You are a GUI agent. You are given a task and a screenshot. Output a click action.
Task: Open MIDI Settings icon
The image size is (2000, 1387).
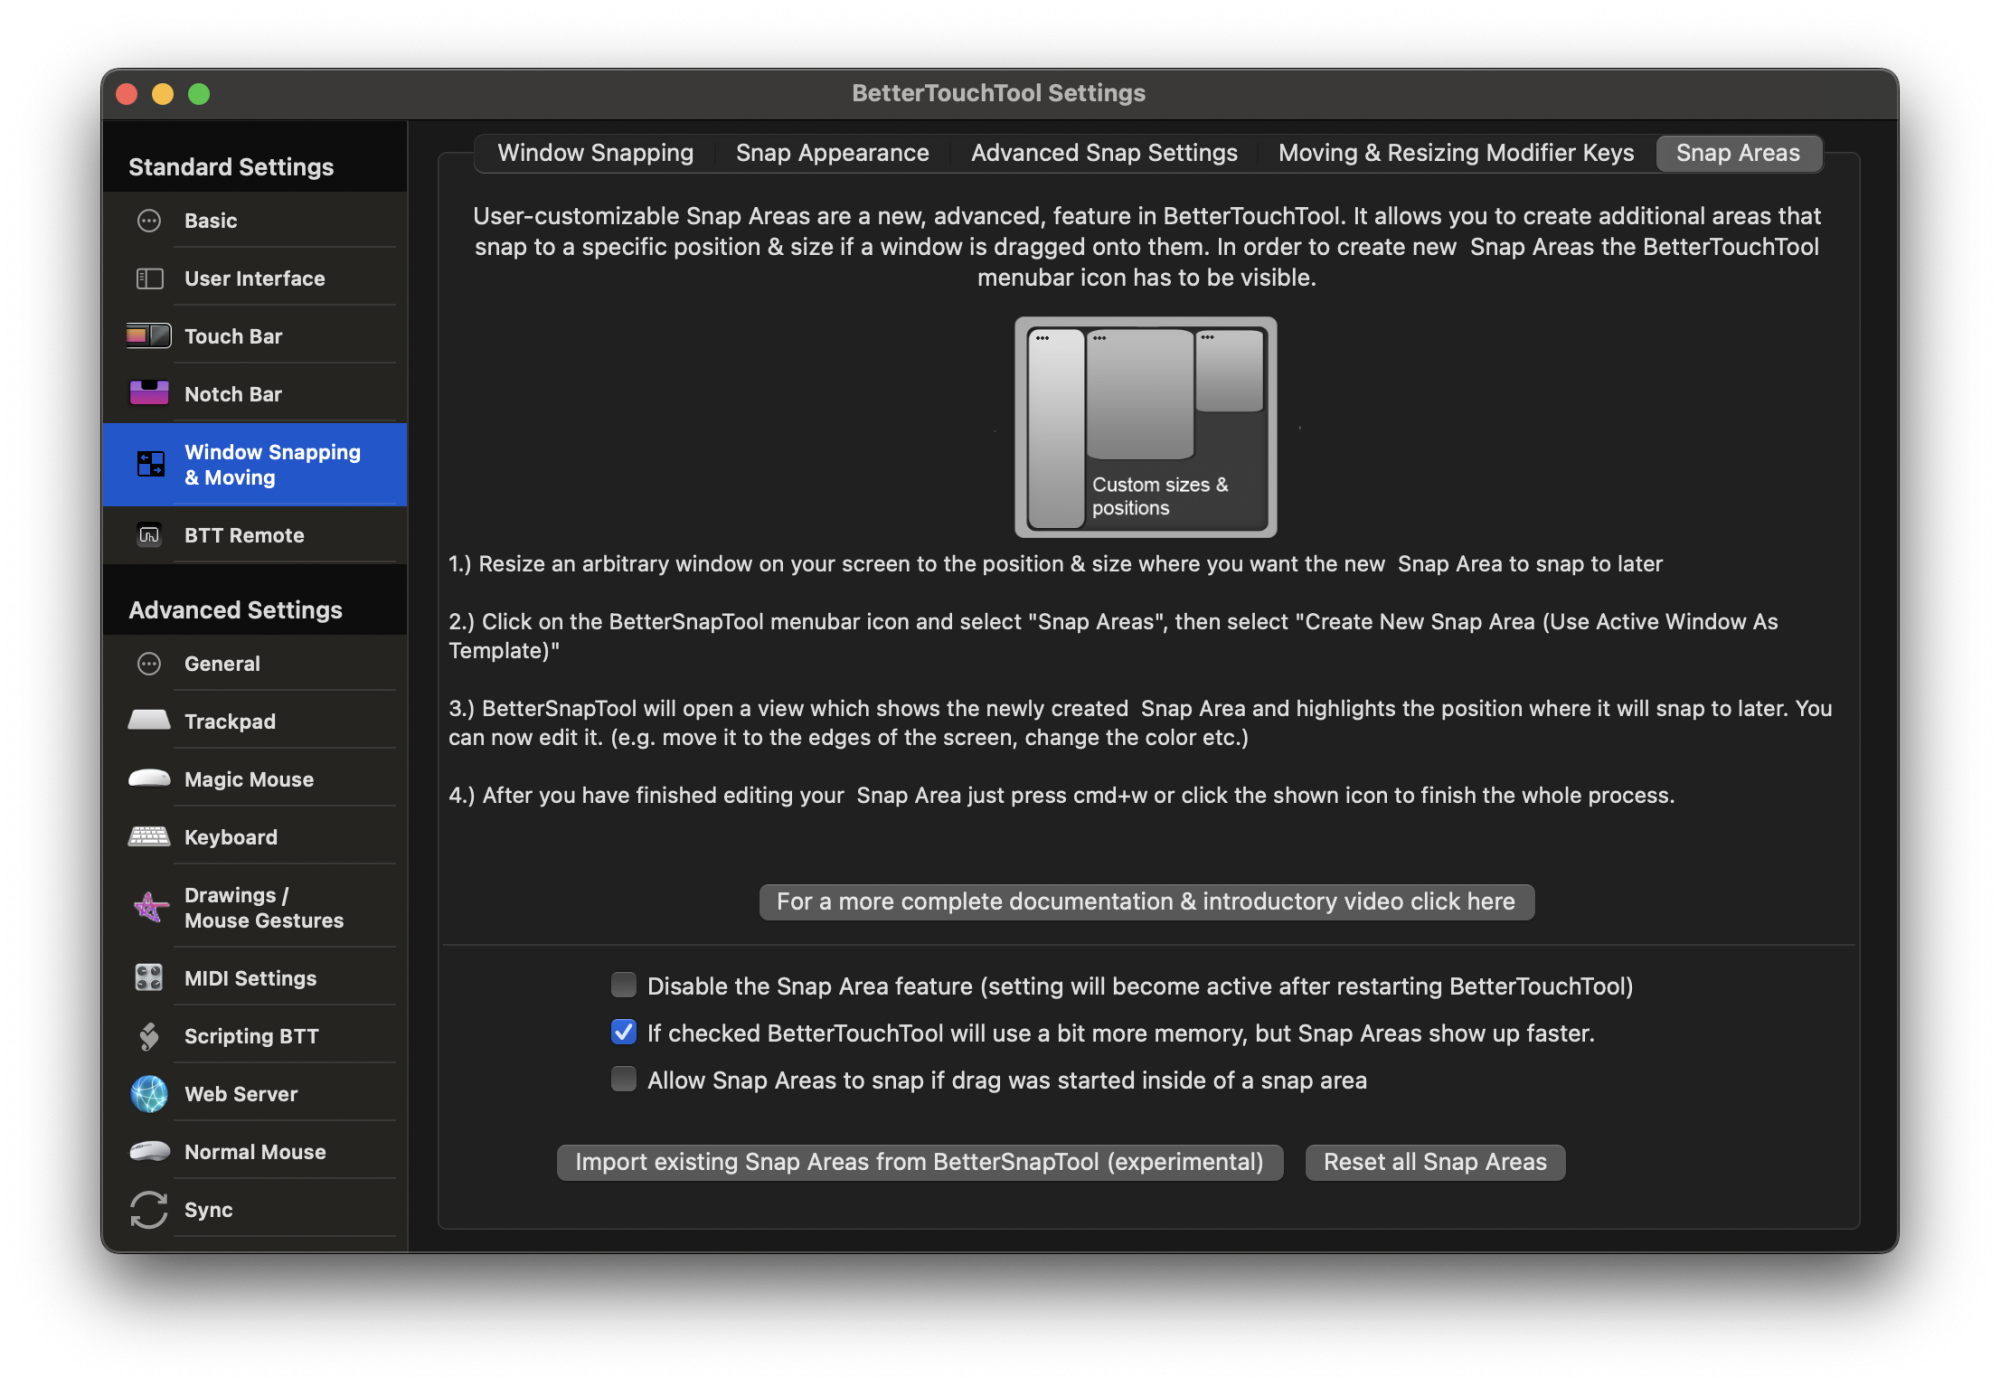coord(149,977)
